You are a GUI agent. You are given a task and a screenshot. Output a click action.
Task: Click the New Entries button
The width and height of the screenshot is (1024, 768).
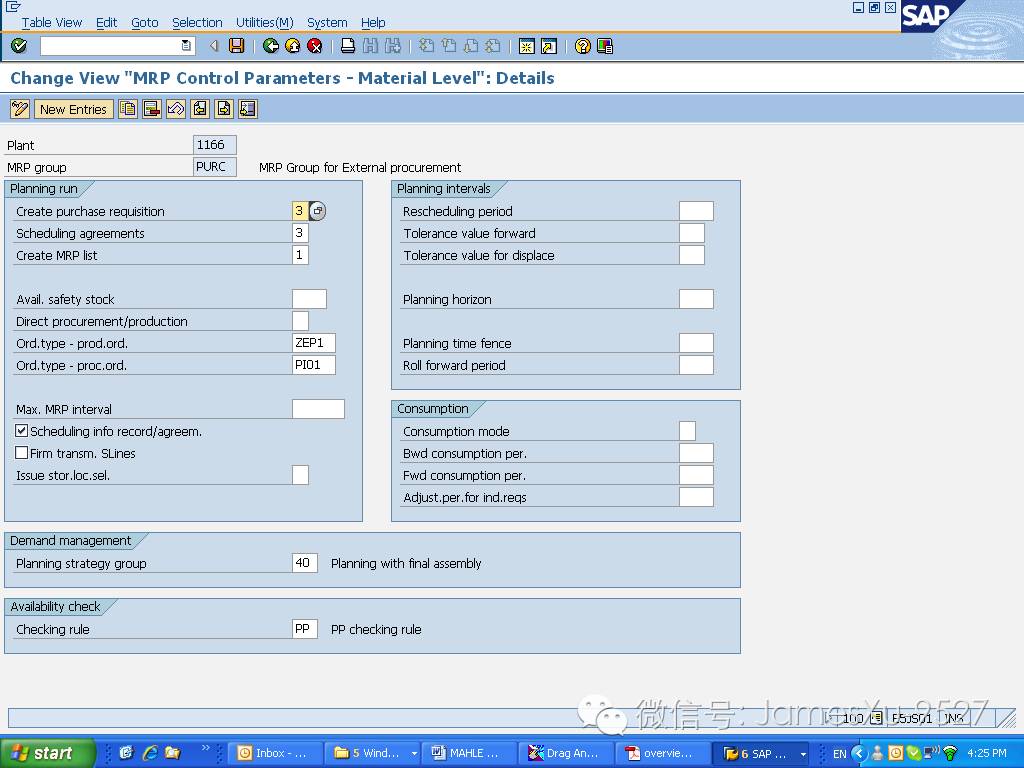click(x=73, y=109)
